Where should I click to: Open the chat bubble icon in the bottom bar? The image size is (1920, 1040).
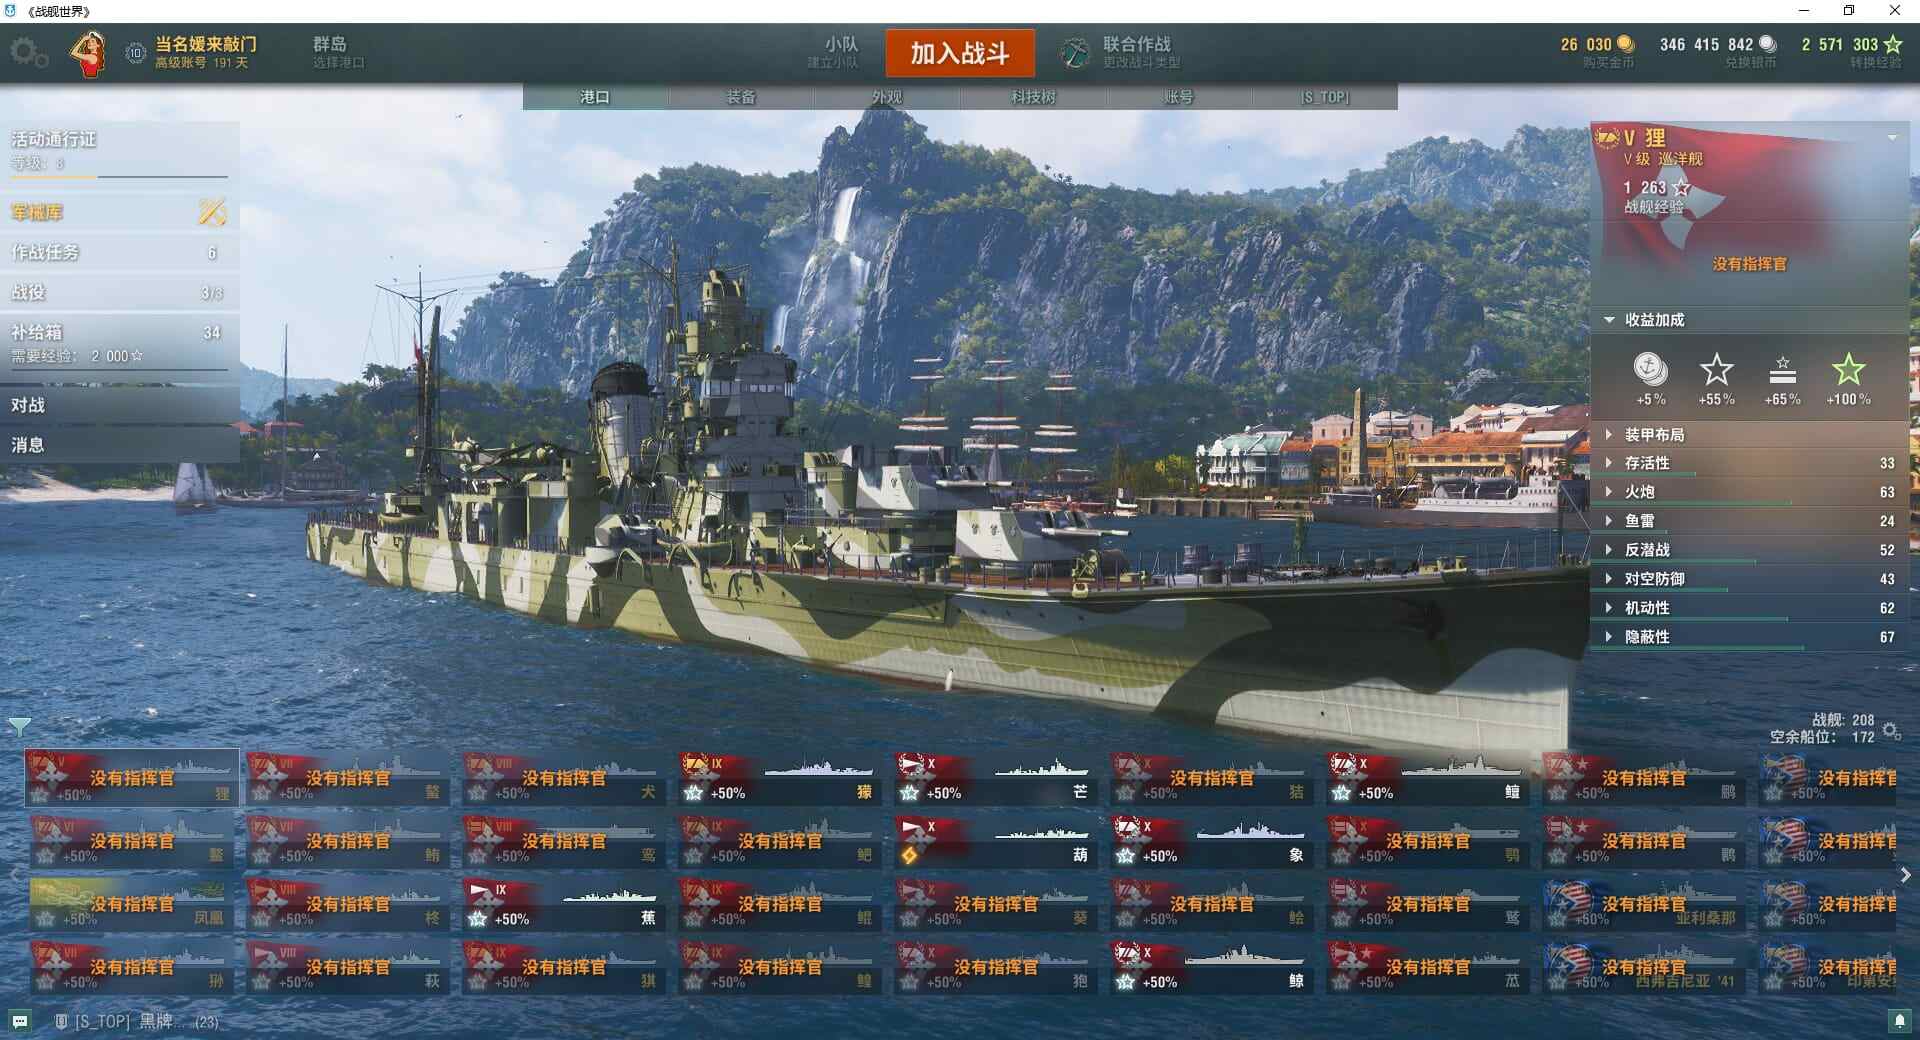[20, 1021]
